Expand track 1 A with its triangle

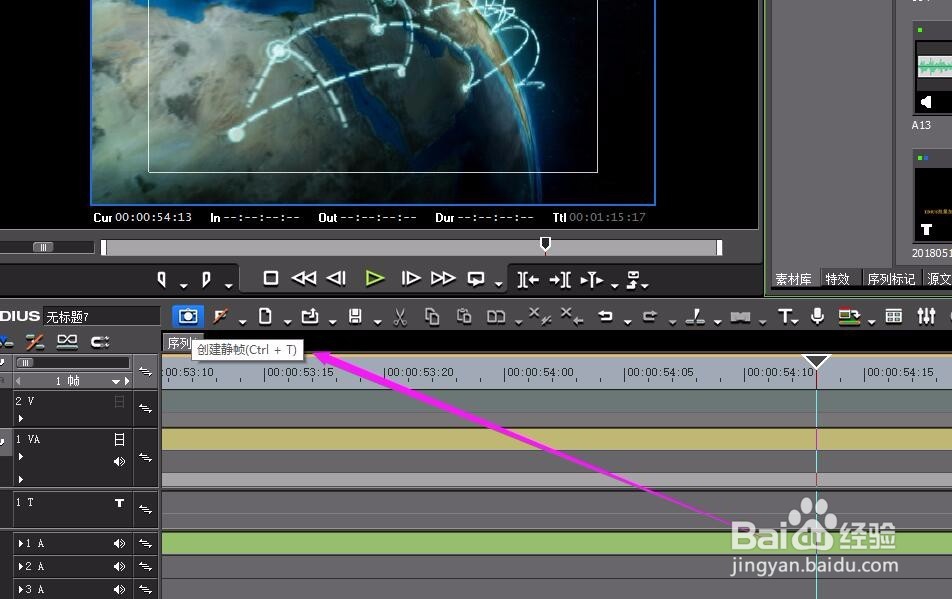point(21,544)
